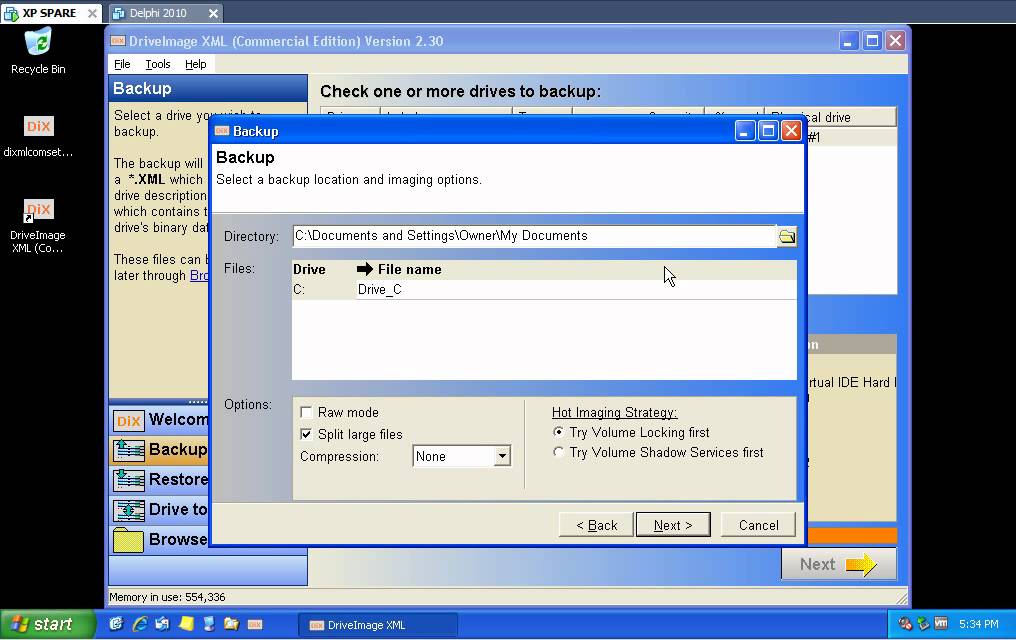The height and width of the screenshot is (640, 1016).
Task: Select Try Volume Locking first option
Action: pyautogui.click(x=558, y=431)
